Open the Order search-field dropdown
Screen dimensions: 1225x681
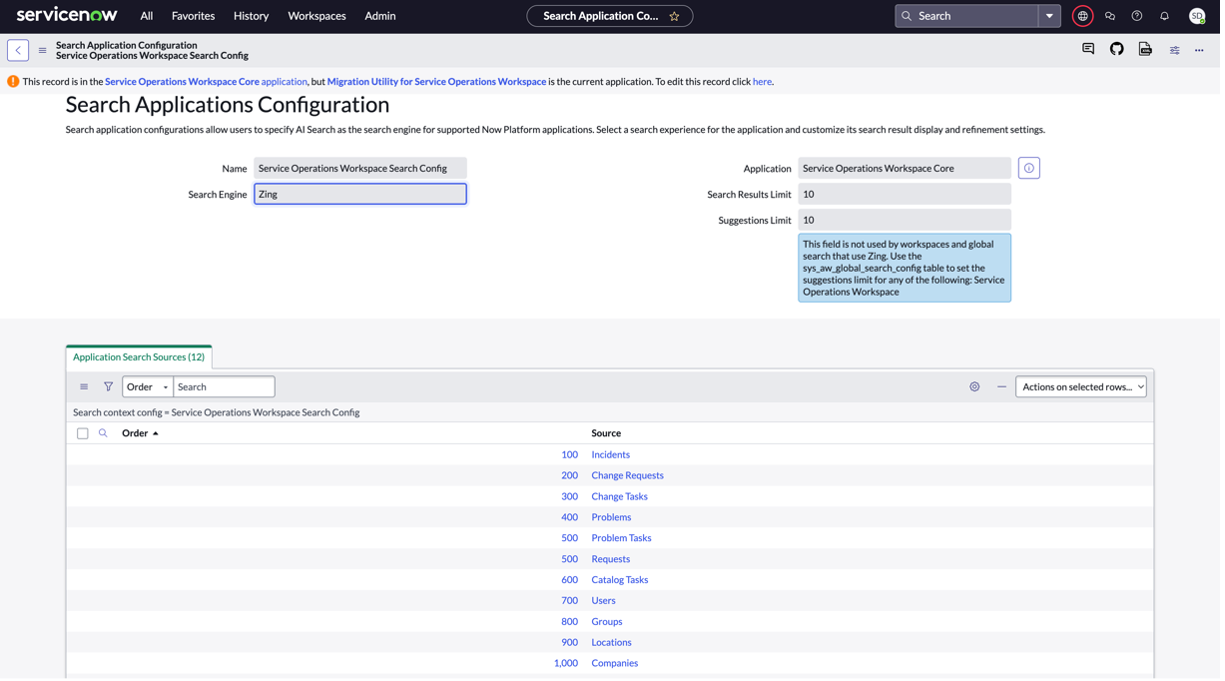point(148,388)
